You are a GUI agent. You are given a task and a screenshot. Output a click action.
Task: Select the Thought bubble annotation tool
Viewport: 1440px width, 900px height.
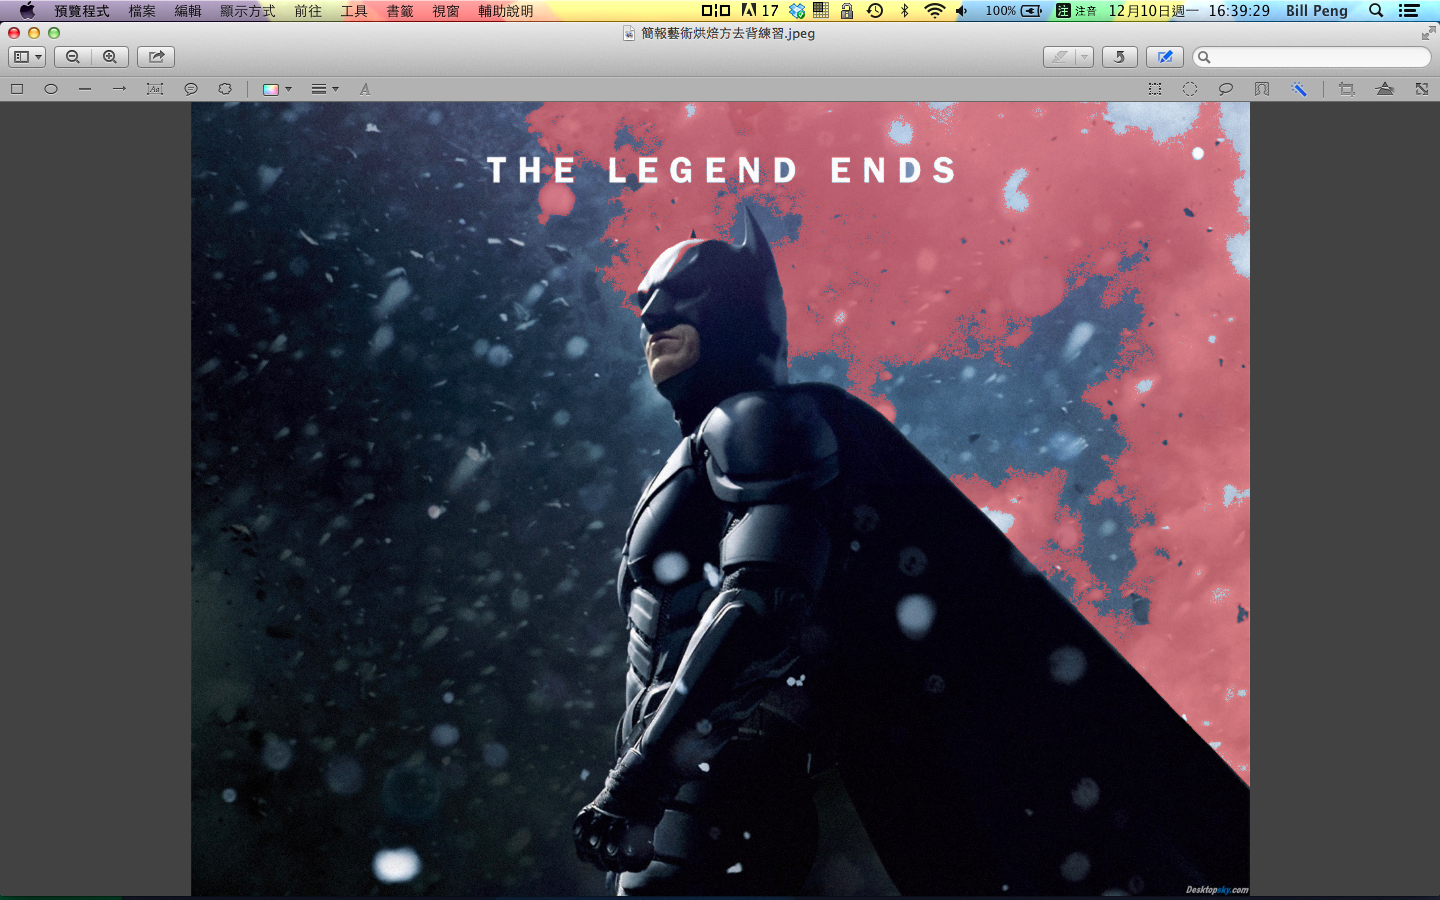(225, 89)
